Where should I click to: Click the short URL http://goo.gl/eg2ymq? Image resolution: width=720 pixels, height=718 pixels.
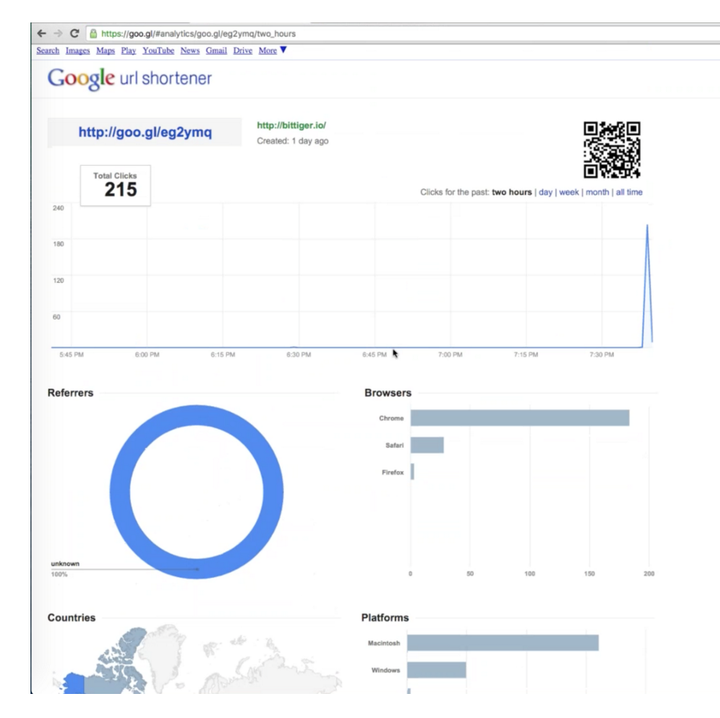[x=145, y=132]
